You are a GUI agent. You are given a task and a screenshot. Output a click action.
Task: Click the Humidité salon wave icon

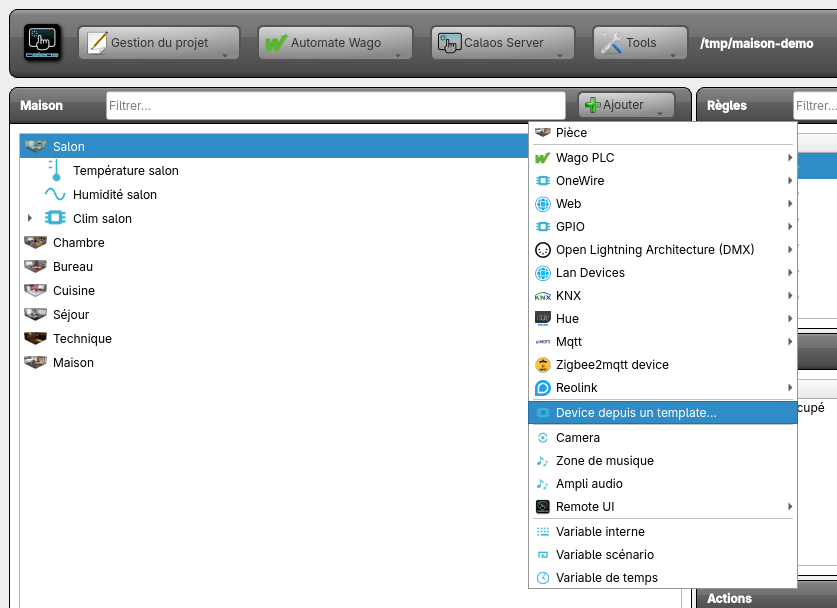(x=55, y=194)
